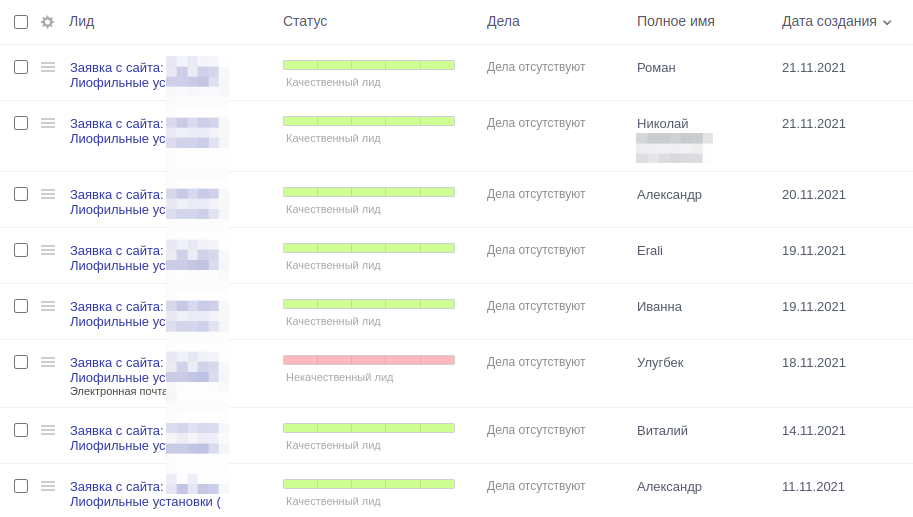
Task: Tick the checkbox for Виталий's lead
Action: pyautogui.click(x=21, y=430)
